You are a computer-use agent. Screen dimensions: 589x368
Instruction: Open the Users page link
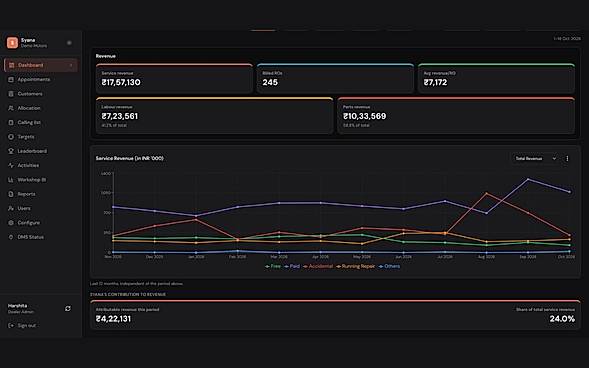coord(41,208)
